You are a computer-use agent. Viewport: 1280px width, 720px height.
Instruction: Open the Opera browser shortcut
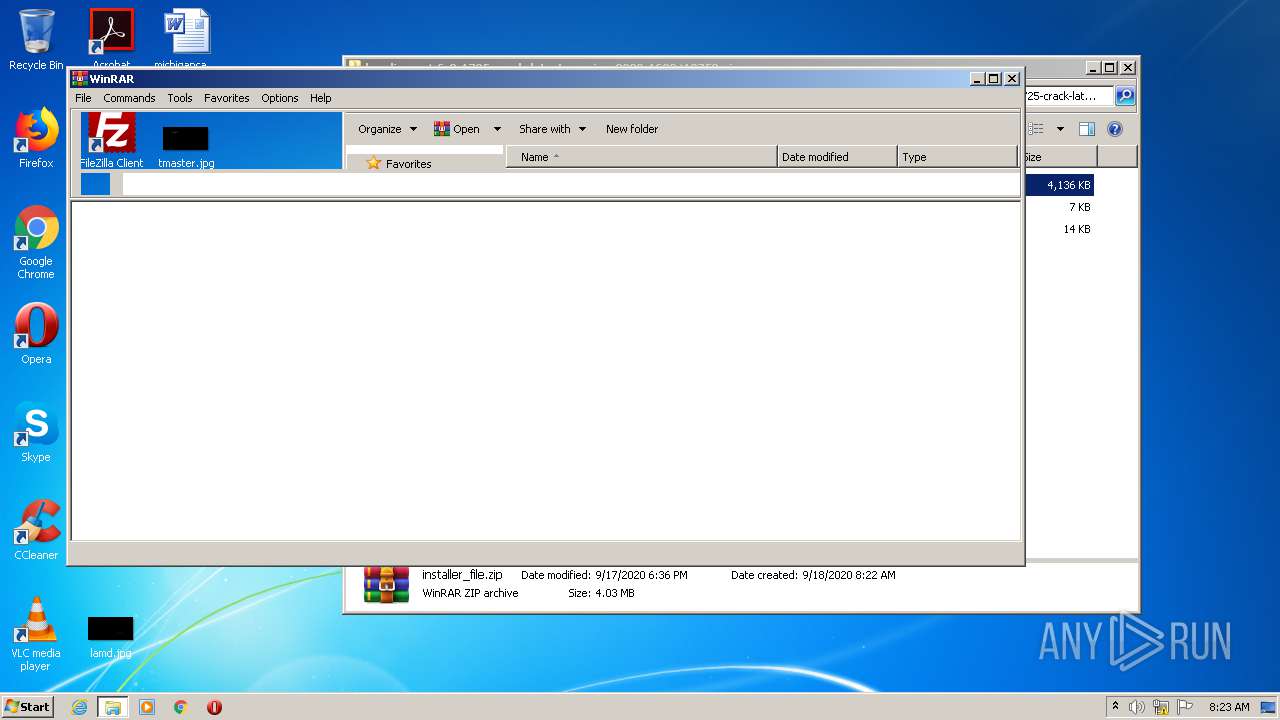(36, 334)
